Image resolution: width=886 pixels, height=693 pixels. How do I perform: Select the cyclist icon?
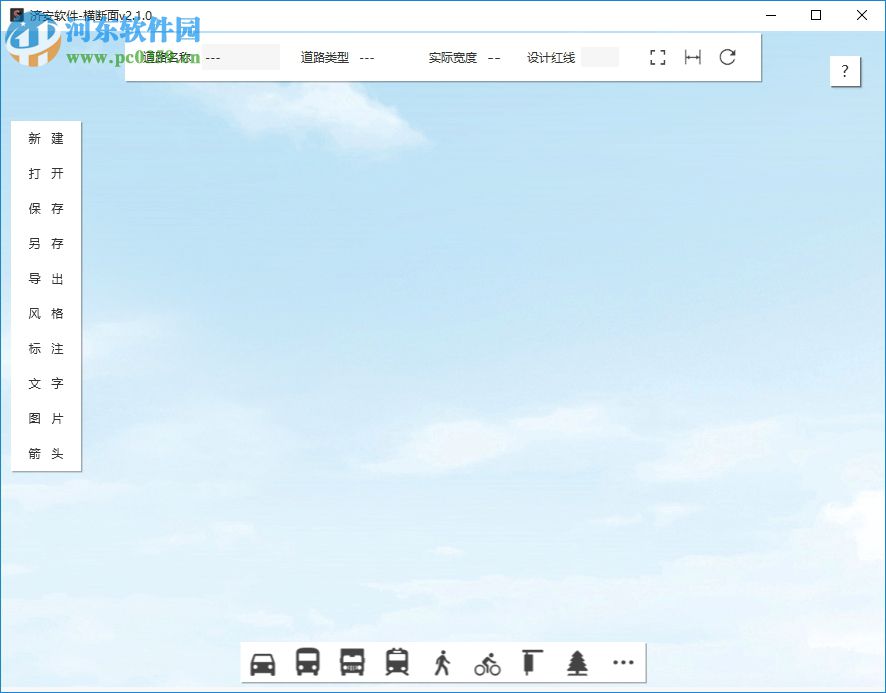(x=487, y=662)
